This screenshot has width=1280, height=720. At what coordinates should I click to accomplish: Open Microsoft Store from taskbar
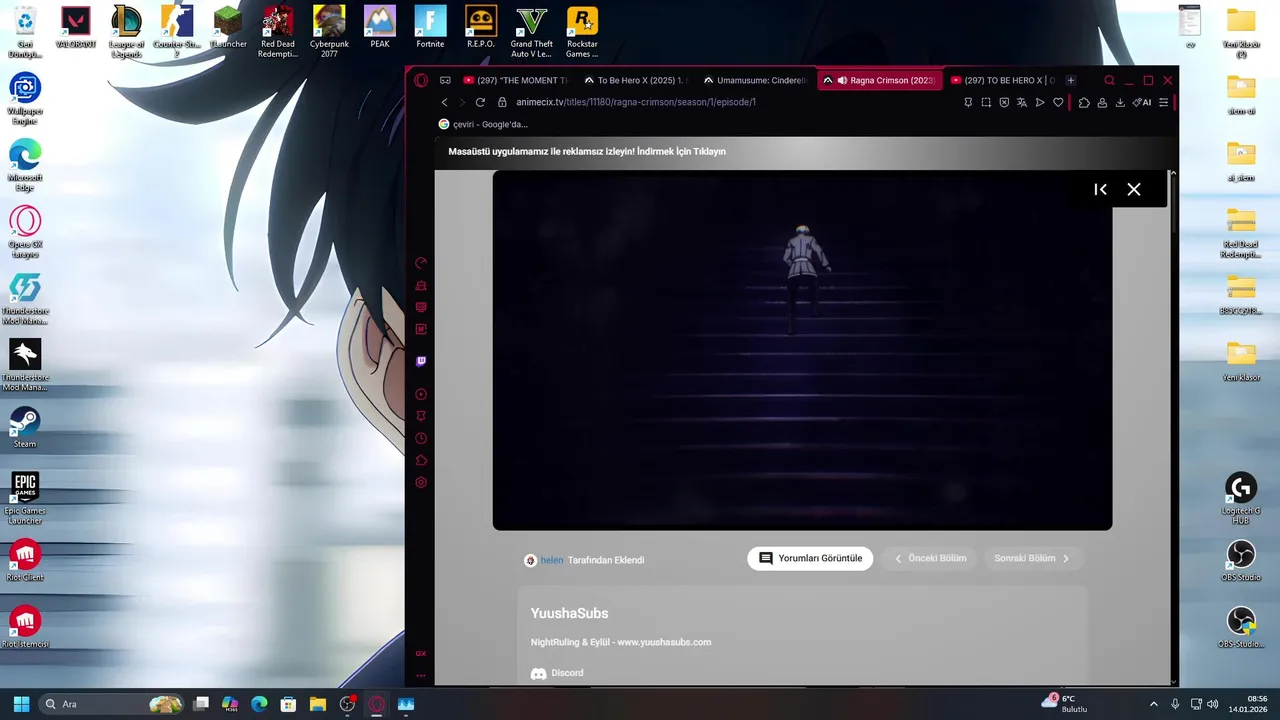point(289,704)
